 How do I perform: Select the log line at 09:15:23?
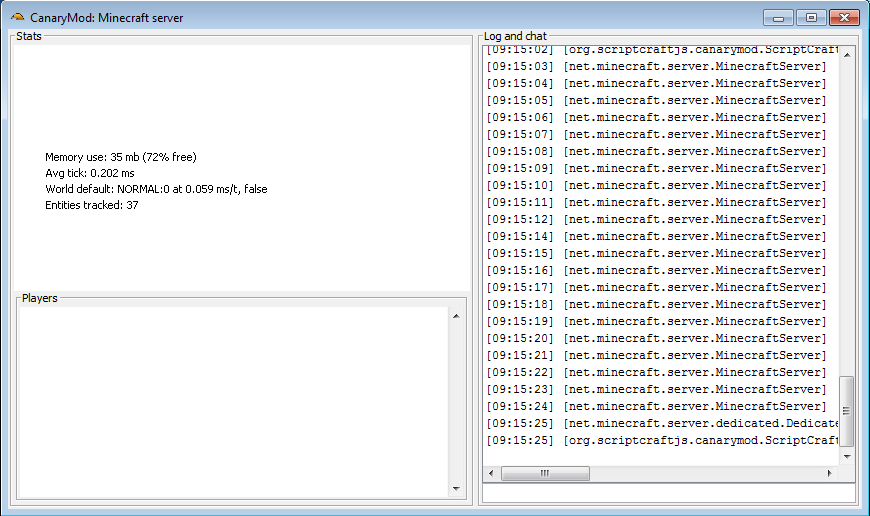[656, 389]
